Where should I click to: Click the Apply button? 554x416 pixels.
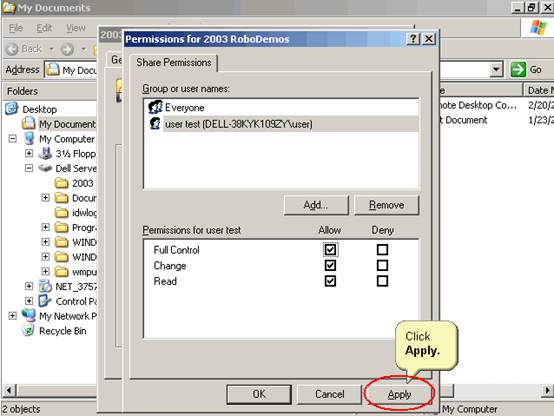[x=399, y=394]
